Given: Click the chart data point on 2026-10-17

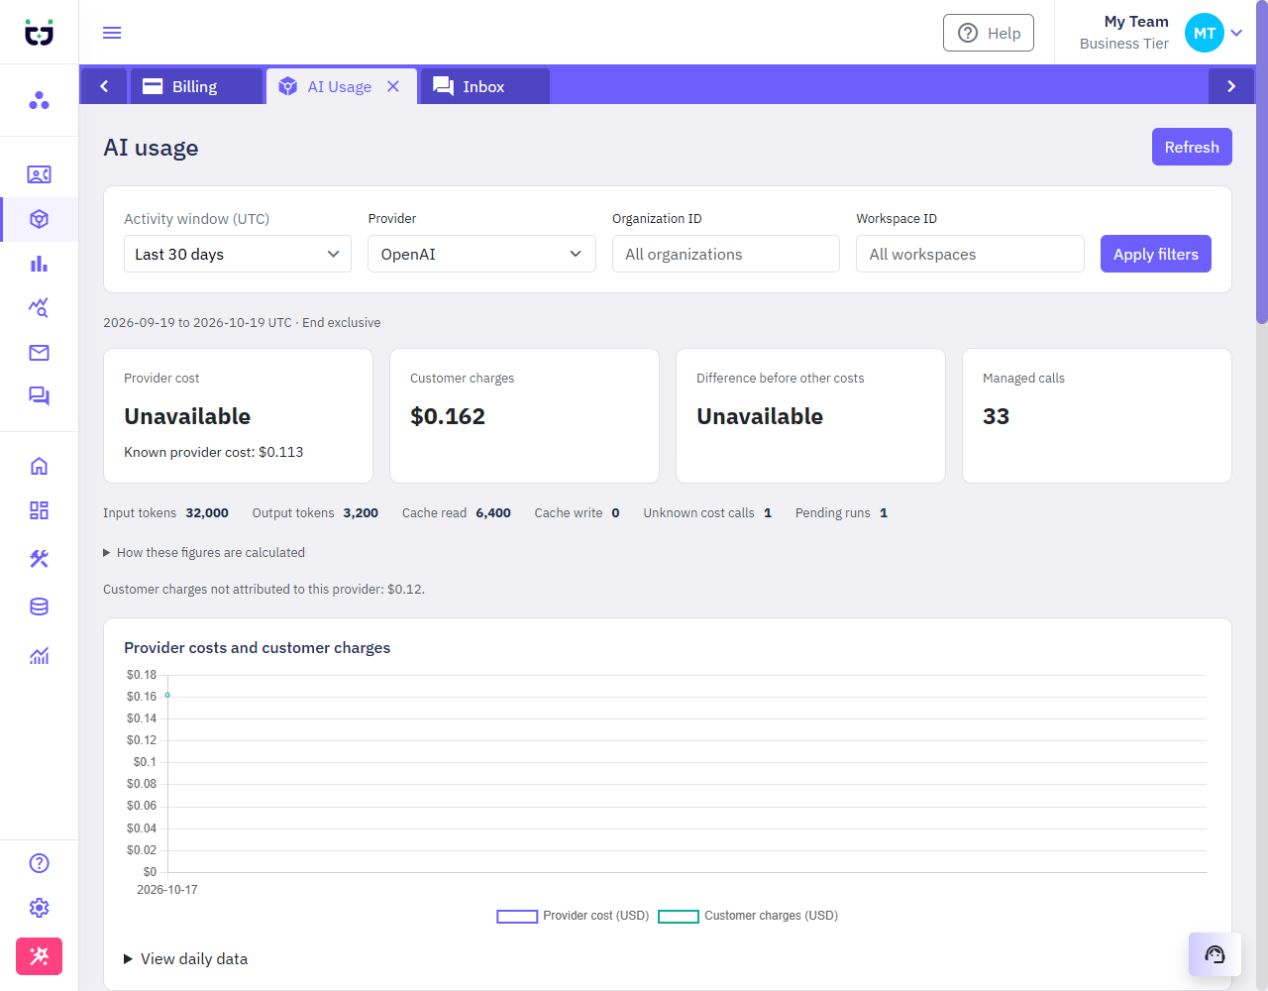Looking at the screenshot, I should coord(167,695).
